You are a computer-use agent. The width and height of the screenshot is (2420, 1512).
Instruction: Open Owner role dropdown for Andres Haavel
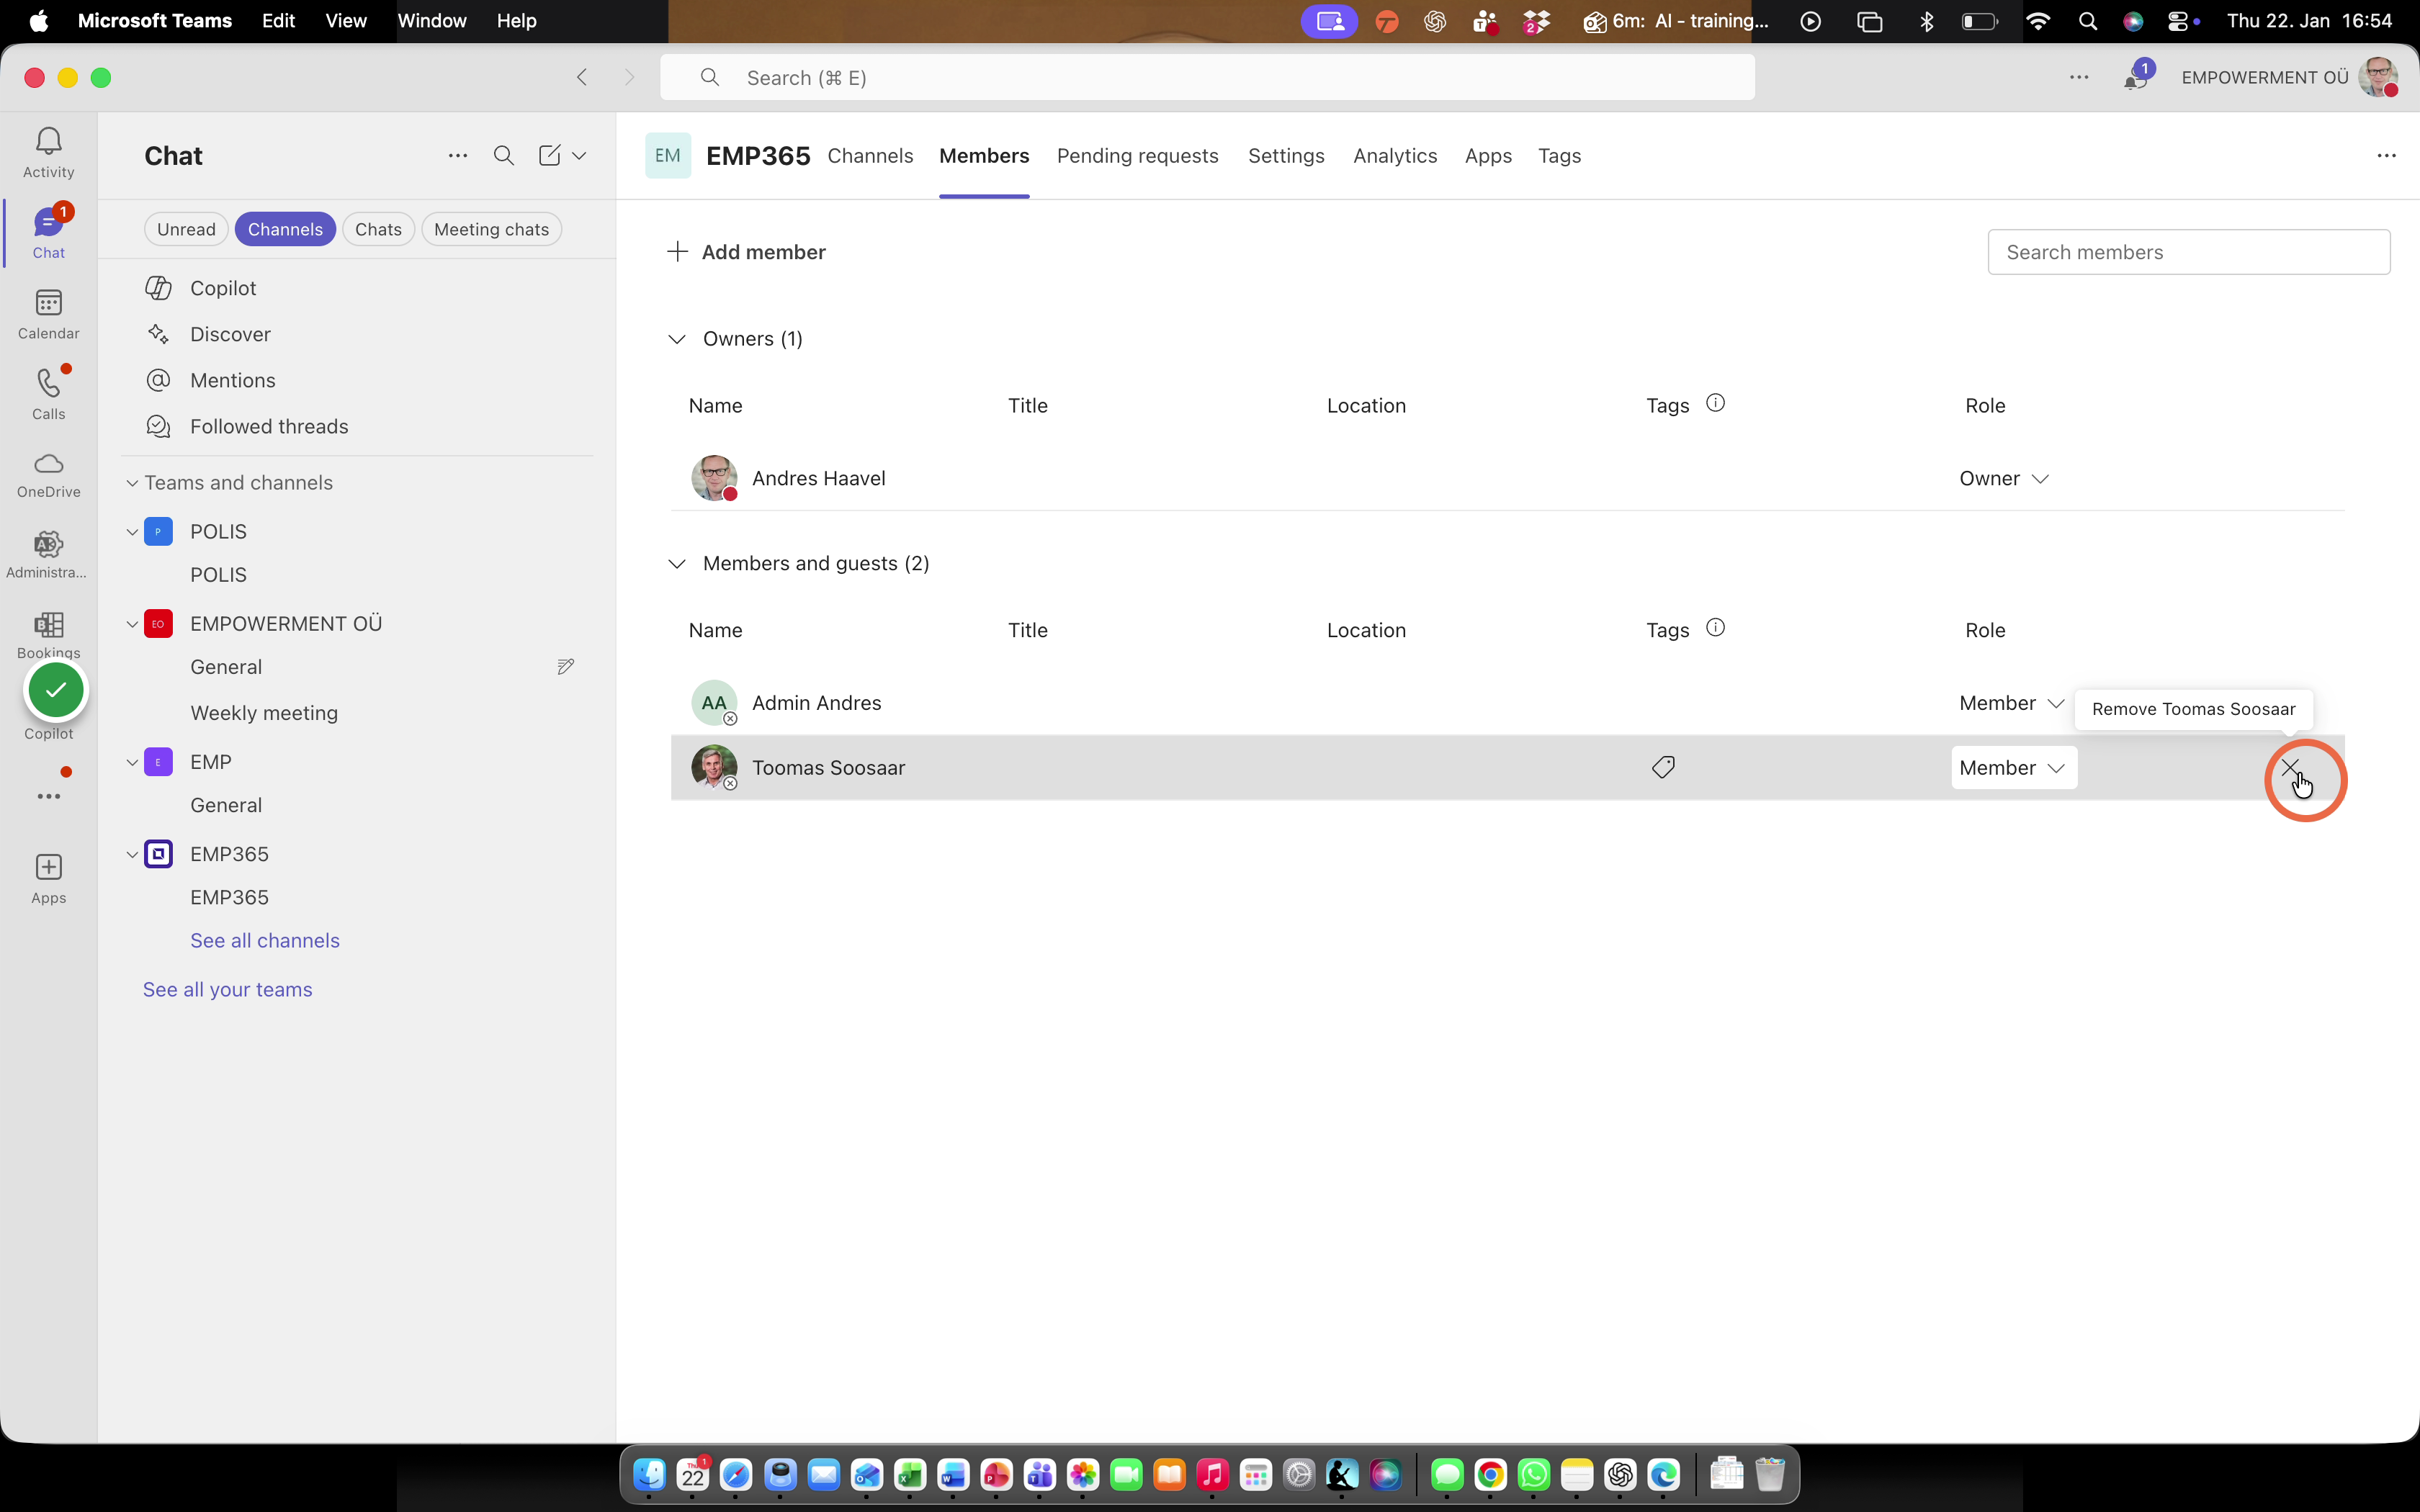[2004, 478]
